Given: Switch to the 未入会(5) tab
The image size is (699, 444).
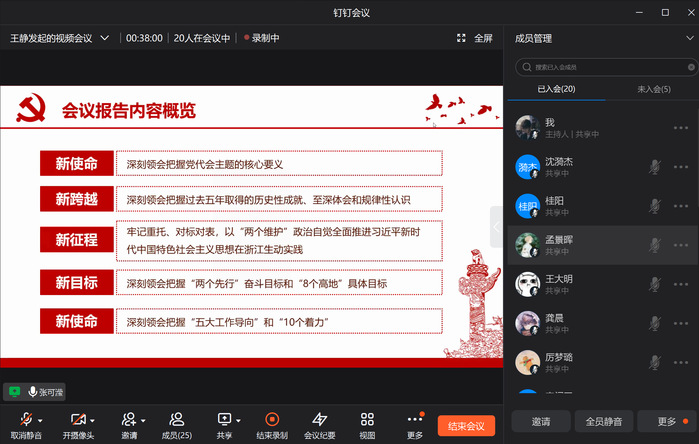Looking at the screenshot, I should point(652,90).
